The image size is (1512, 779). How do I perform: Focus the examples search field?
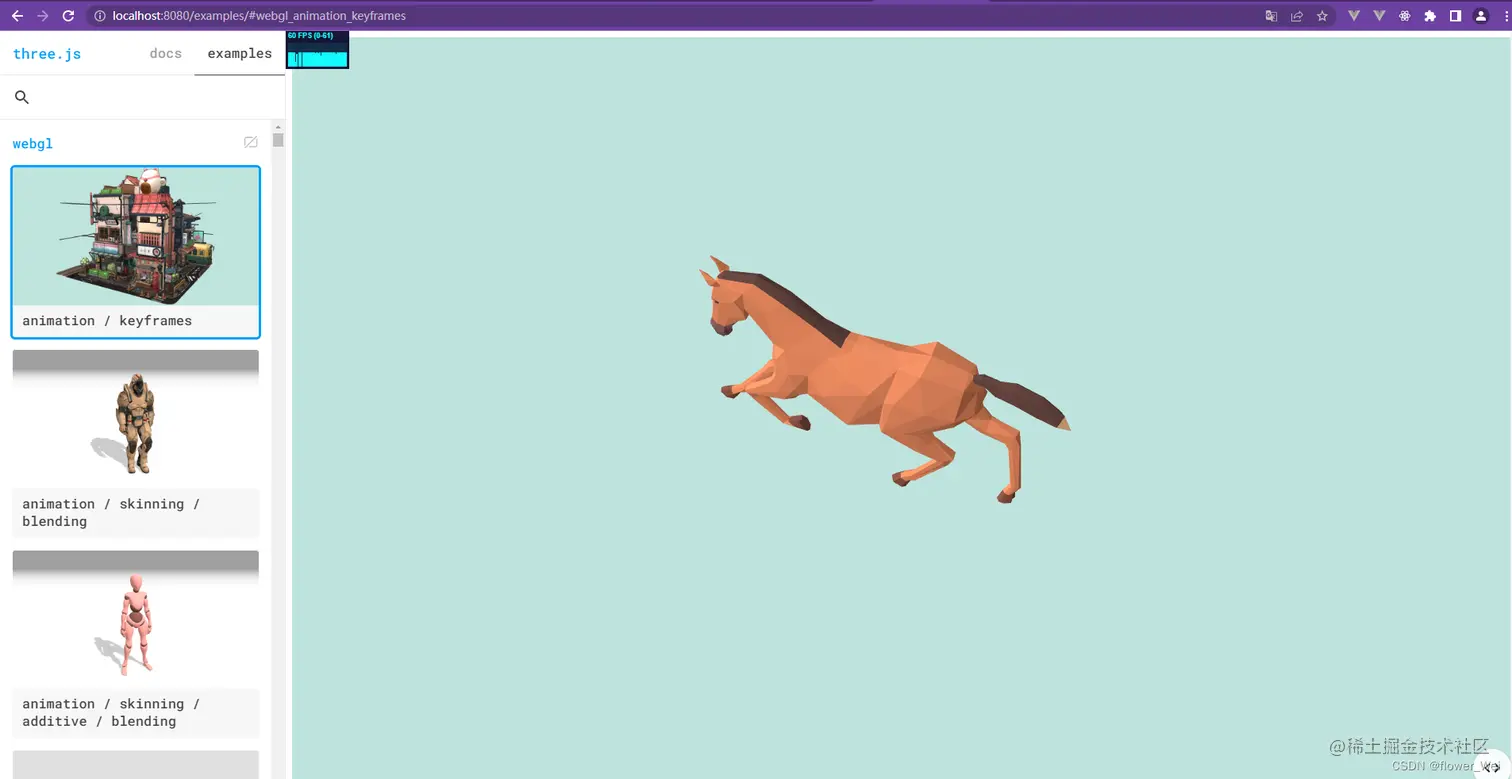(142, 97)
